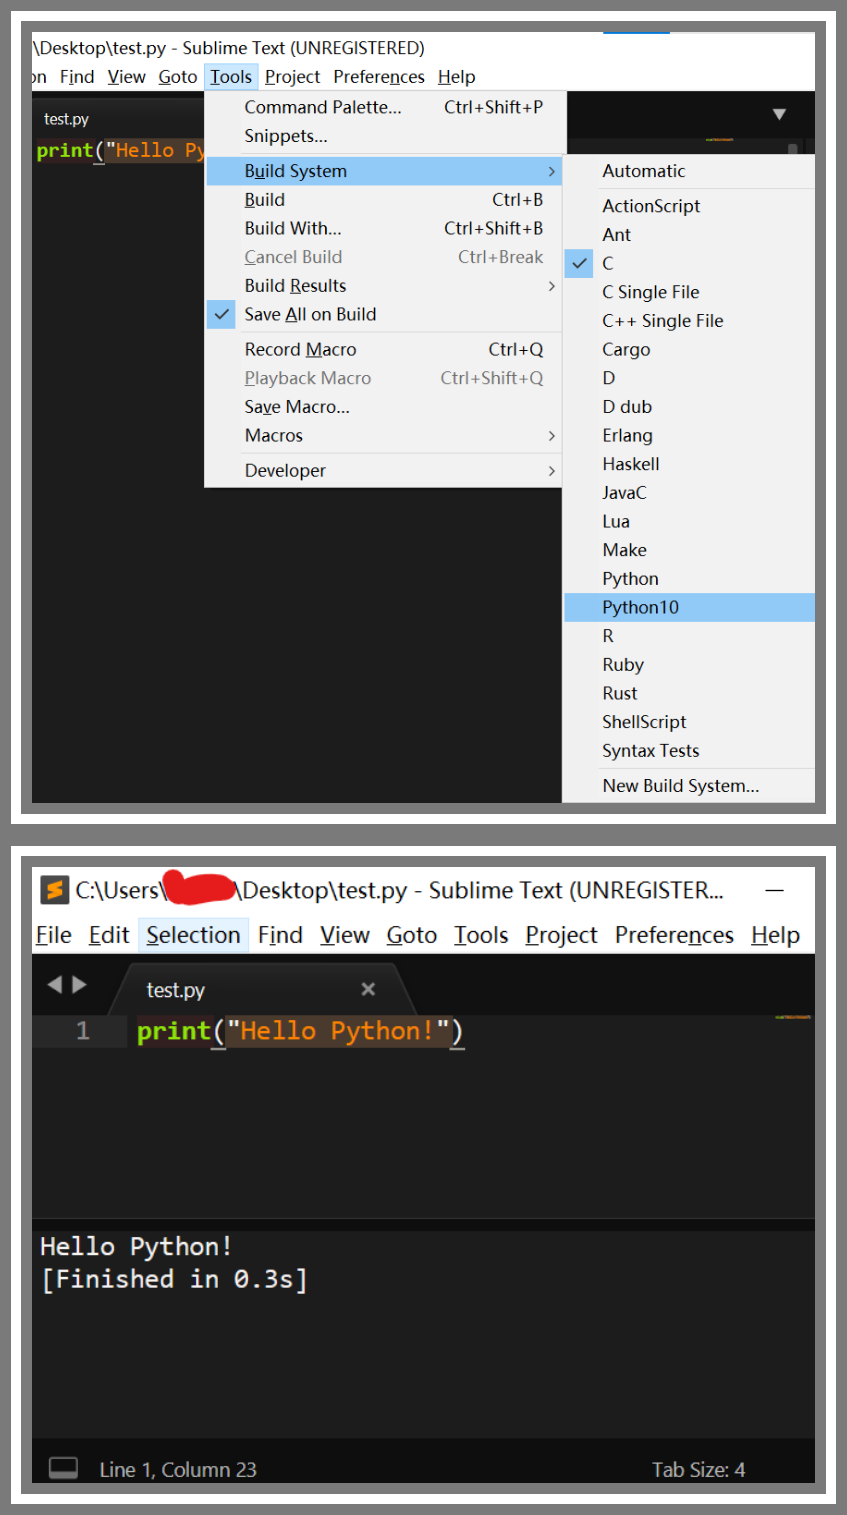Open the tab list dropdown triangle in upper window
847x1515 pixels.
pyautogui.click(x=779, y=115)
